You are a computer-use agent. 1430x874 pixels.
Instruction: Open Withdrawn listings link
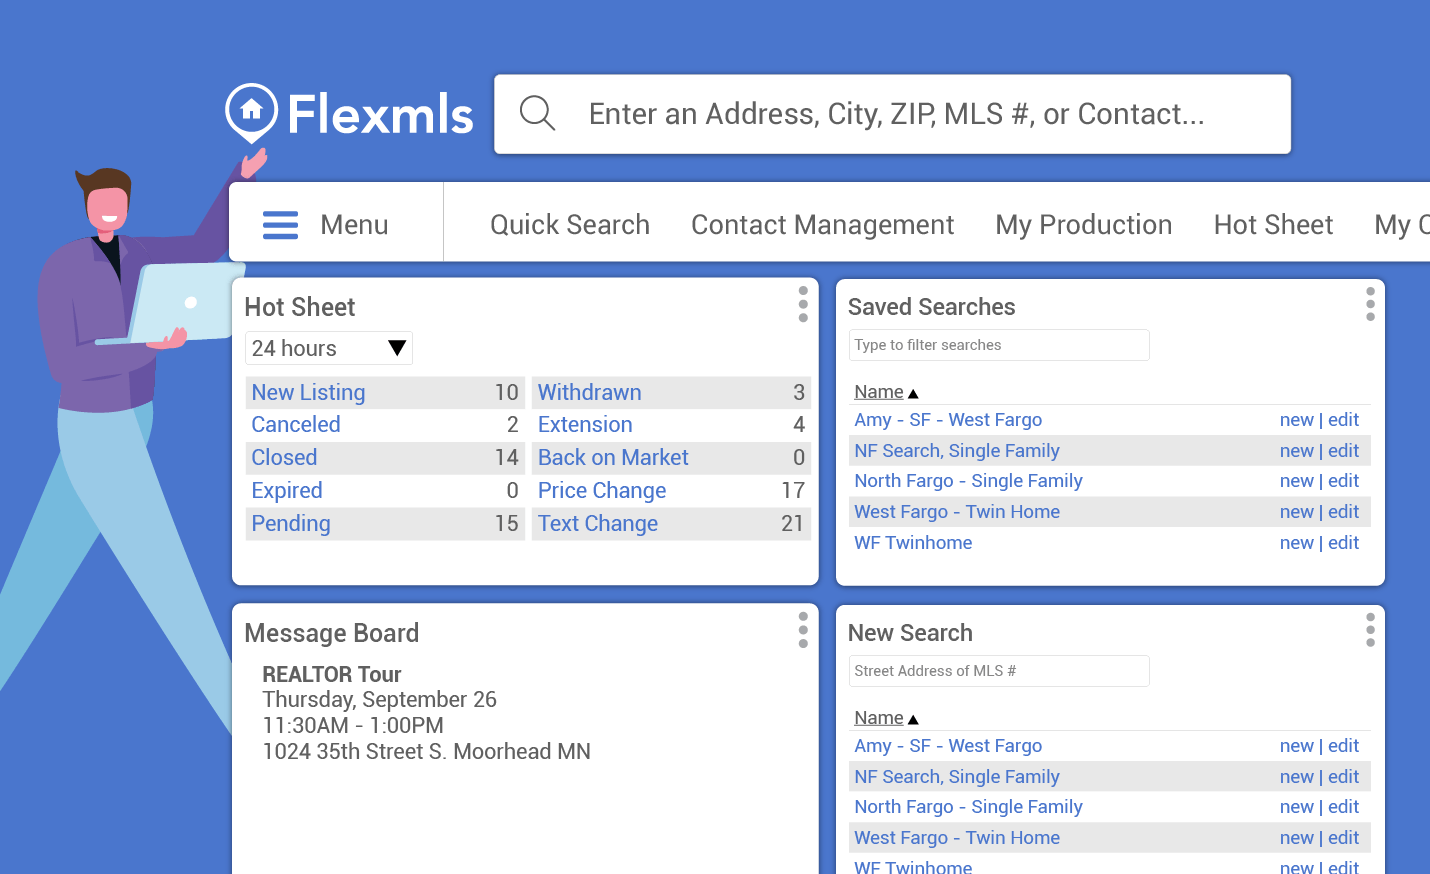click(x=590, y=392)
